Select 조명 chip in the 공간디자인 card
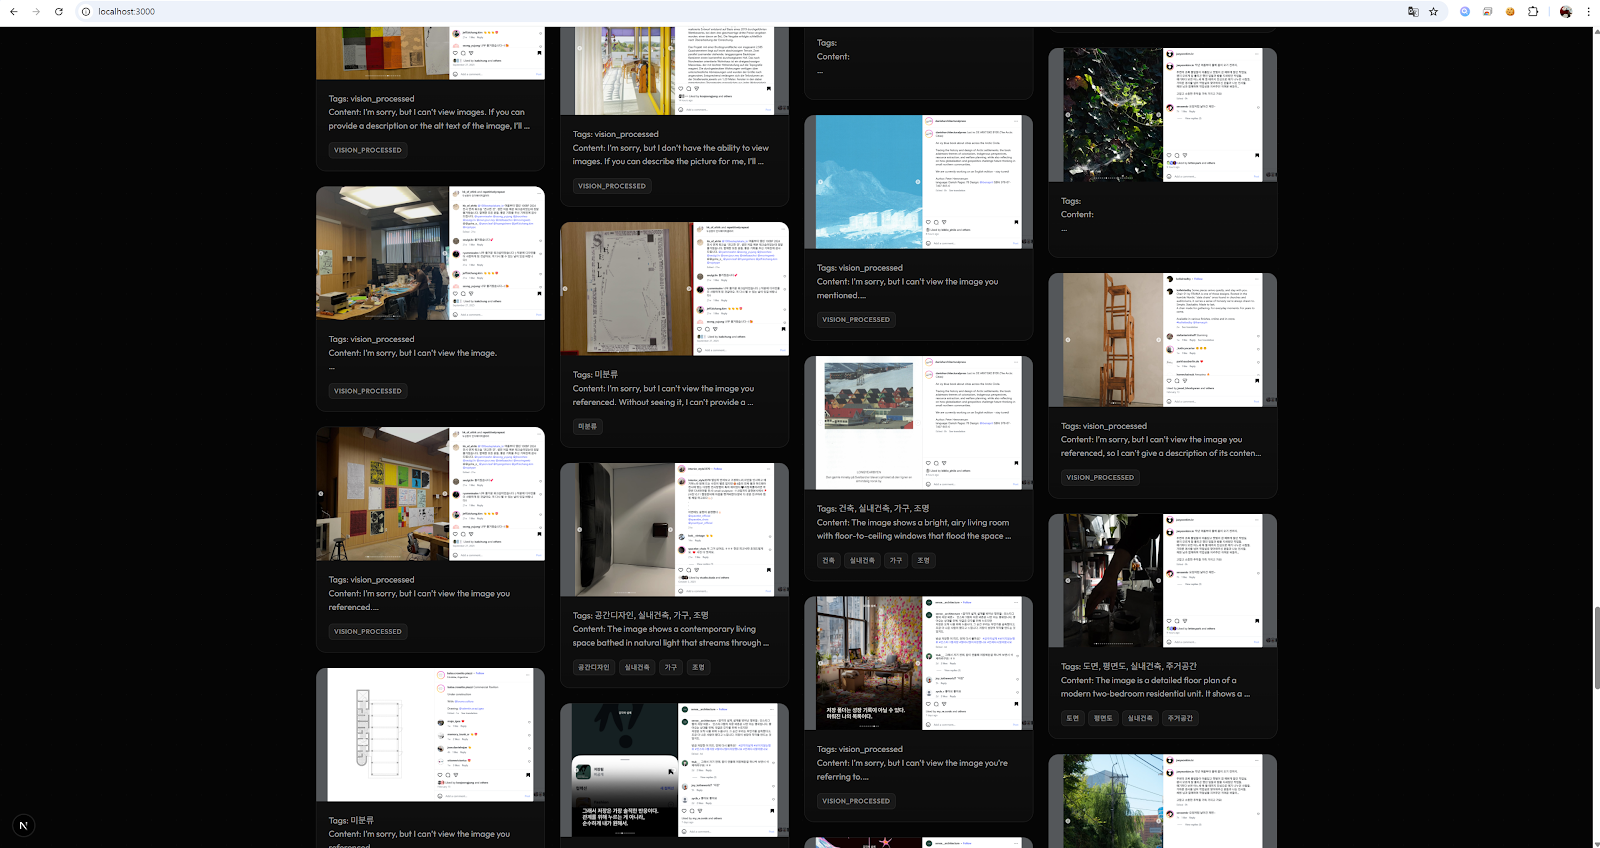The width and height of the screenshot is (1600, 848). pyautogui.click(x=698, y=667)
